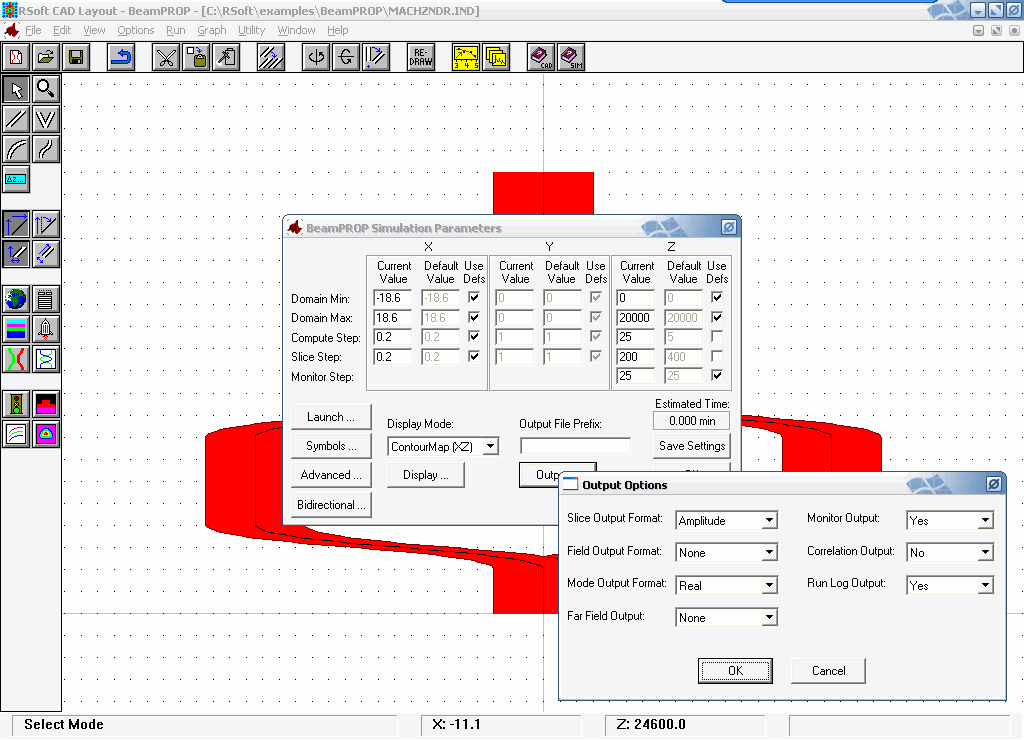1024x740 pixels.
Task: Toggle Use Defs for X Domain Max
Action: [x=474, y=317]
